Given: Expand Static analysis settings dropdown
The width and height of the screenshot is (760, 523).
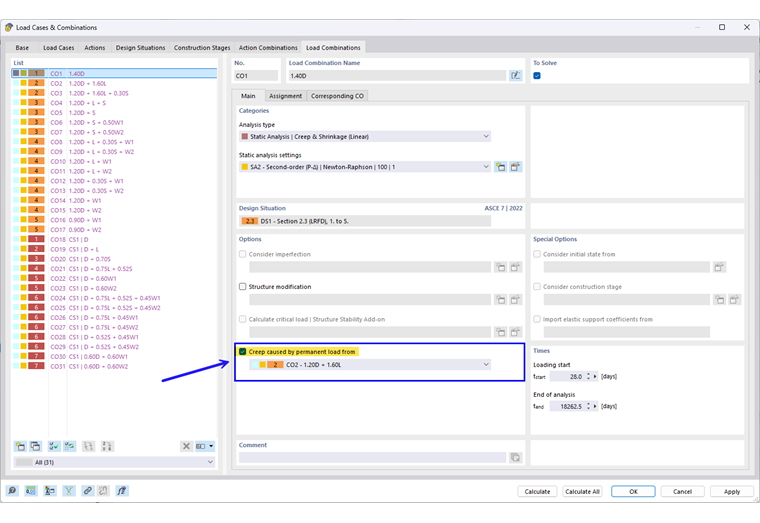Looking at the screenshot, I should pyautogui.click(x=365, y=167).
